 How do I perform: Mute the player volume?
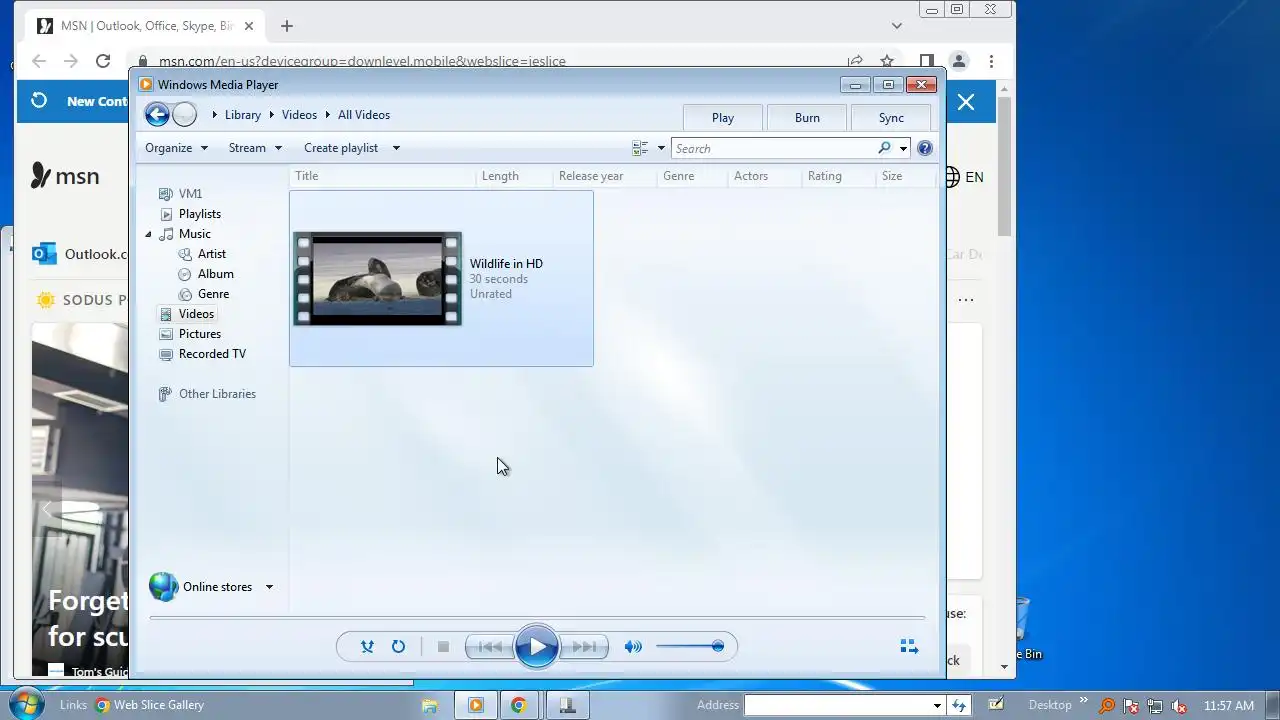[x=633, y=647]
